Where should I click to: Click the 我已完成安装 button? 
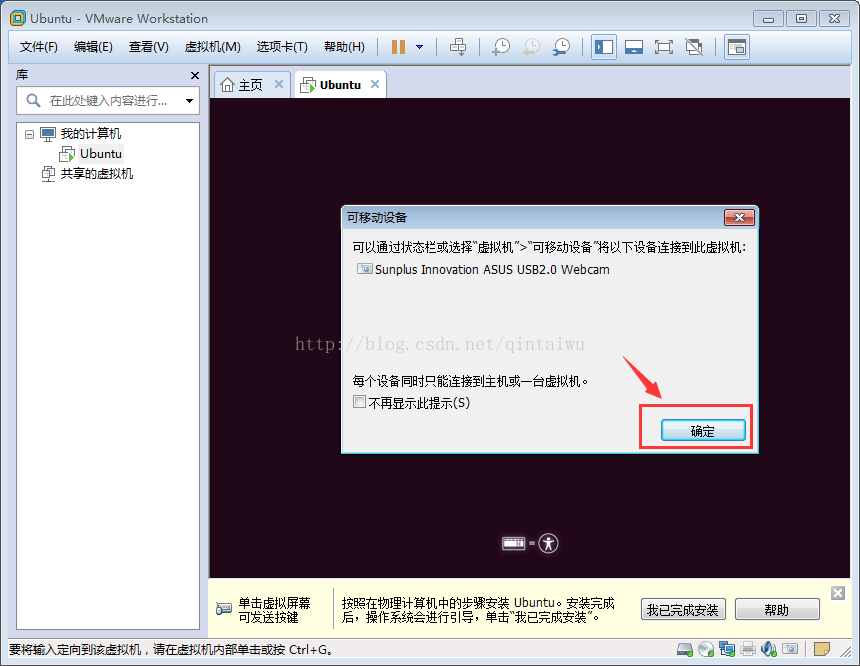[x=683, y=609]
